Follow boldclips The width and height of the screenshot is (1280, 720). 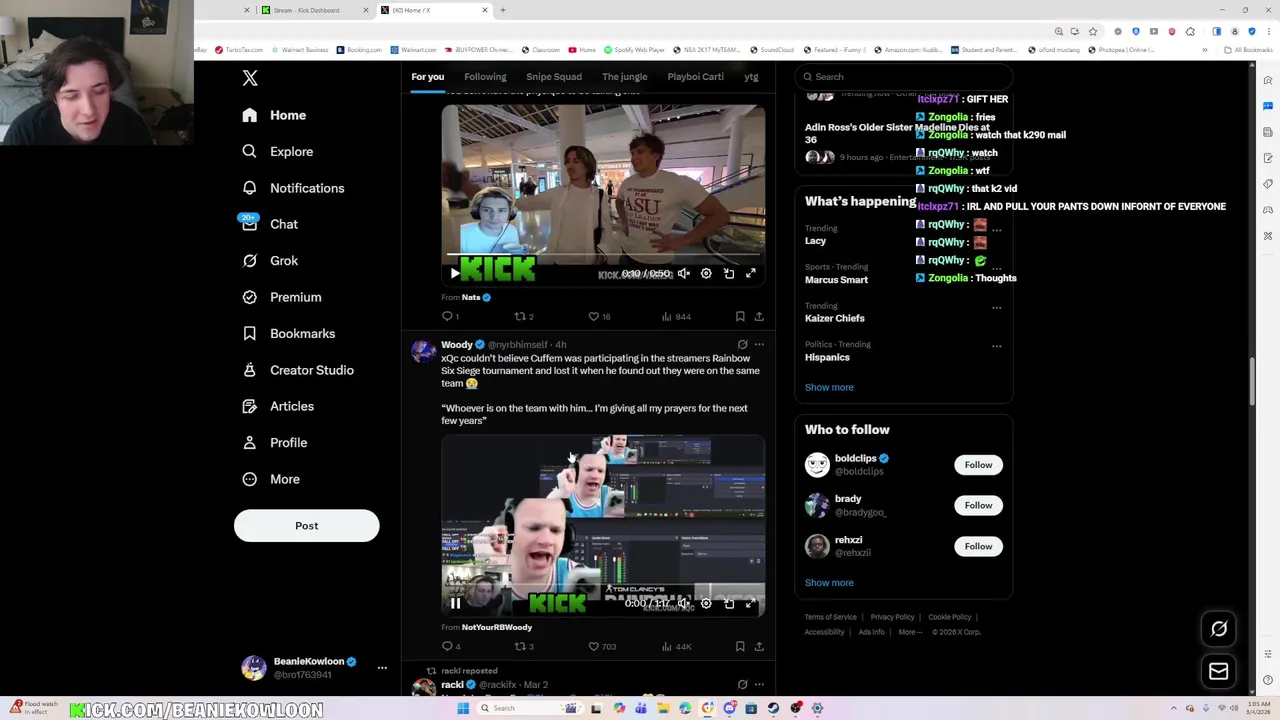[x=978, y=465]
